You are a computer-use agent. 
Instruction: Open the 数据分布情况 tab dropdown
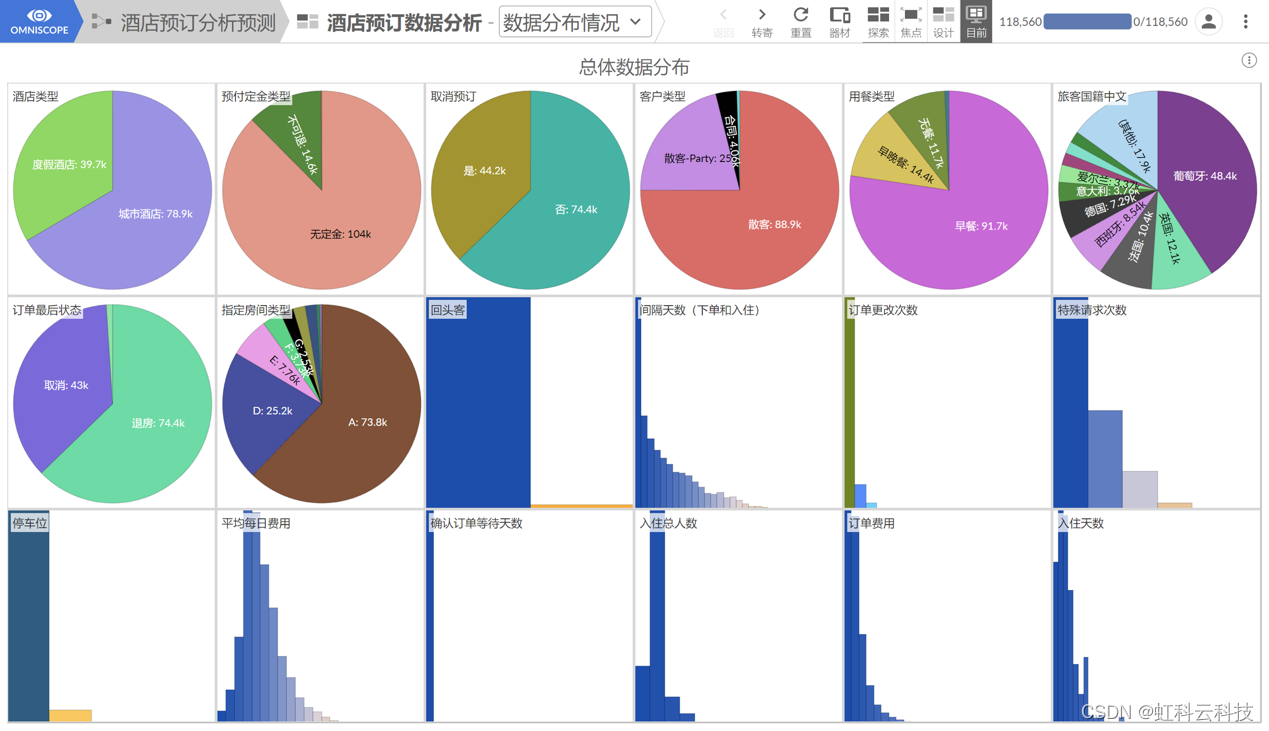[x=574, y=22]
